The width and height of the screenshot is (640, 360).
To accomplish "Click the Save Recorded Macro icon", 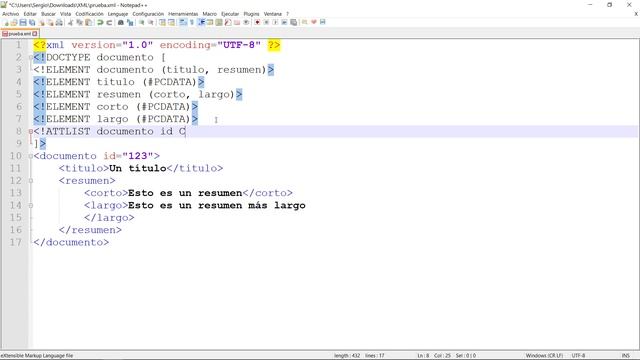I will point(293,22).
